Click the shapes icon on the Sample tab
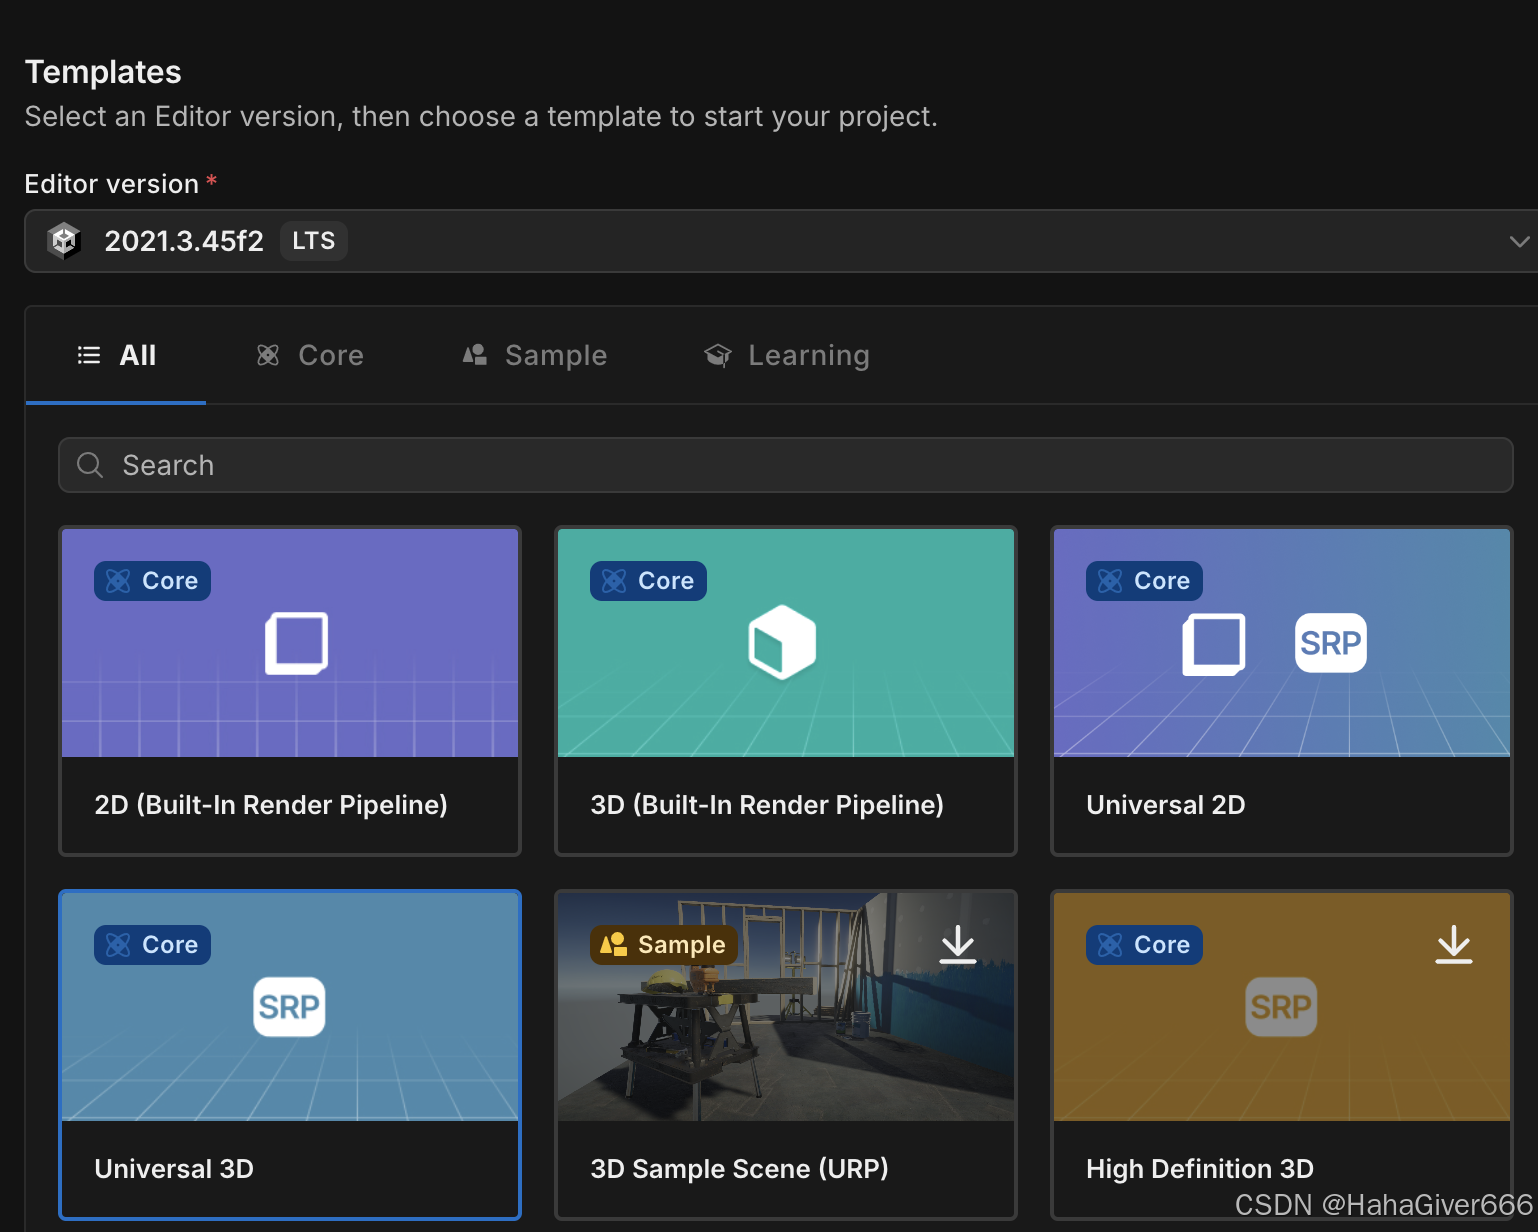The height and width of the screenshot is (1232, 1538). [x=475, y=355]
